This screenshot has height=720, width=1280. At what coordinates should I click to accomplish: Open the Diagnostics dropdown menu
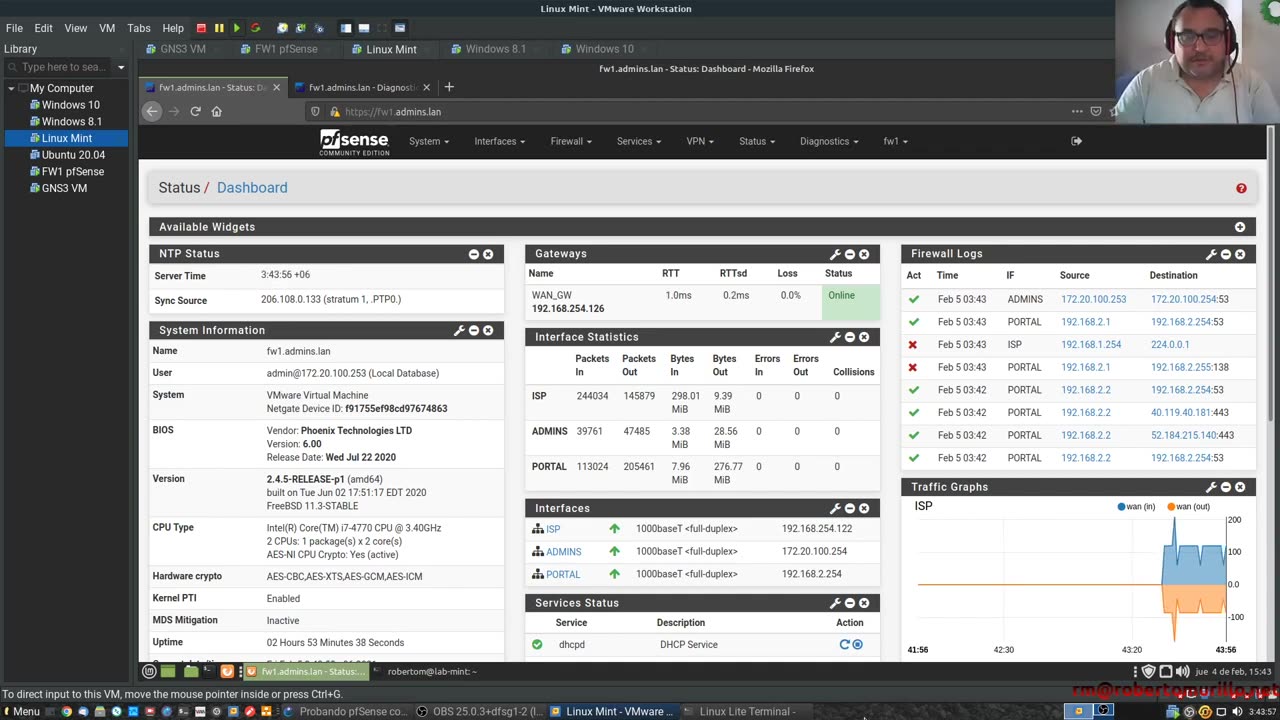point(829,141)
